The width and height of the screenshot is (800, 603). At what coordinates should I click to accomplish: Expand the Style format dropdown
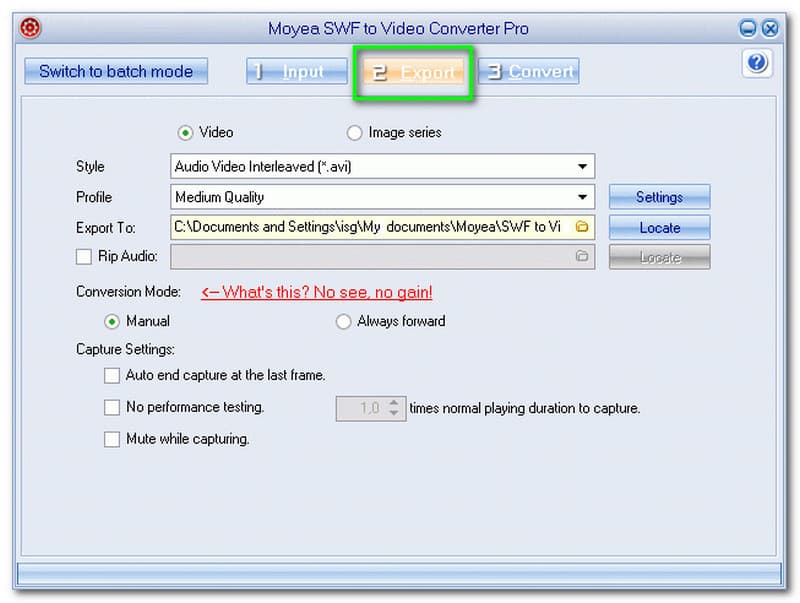(582, 167)
